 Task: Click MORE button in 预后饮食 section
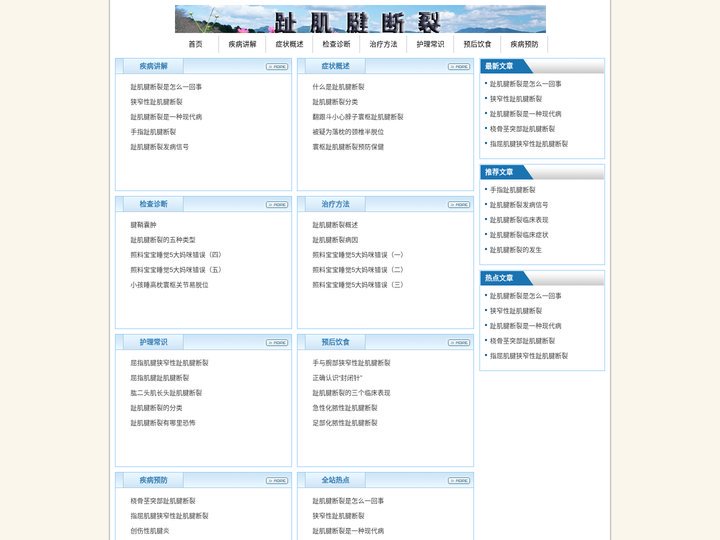[x=459, y=343]
